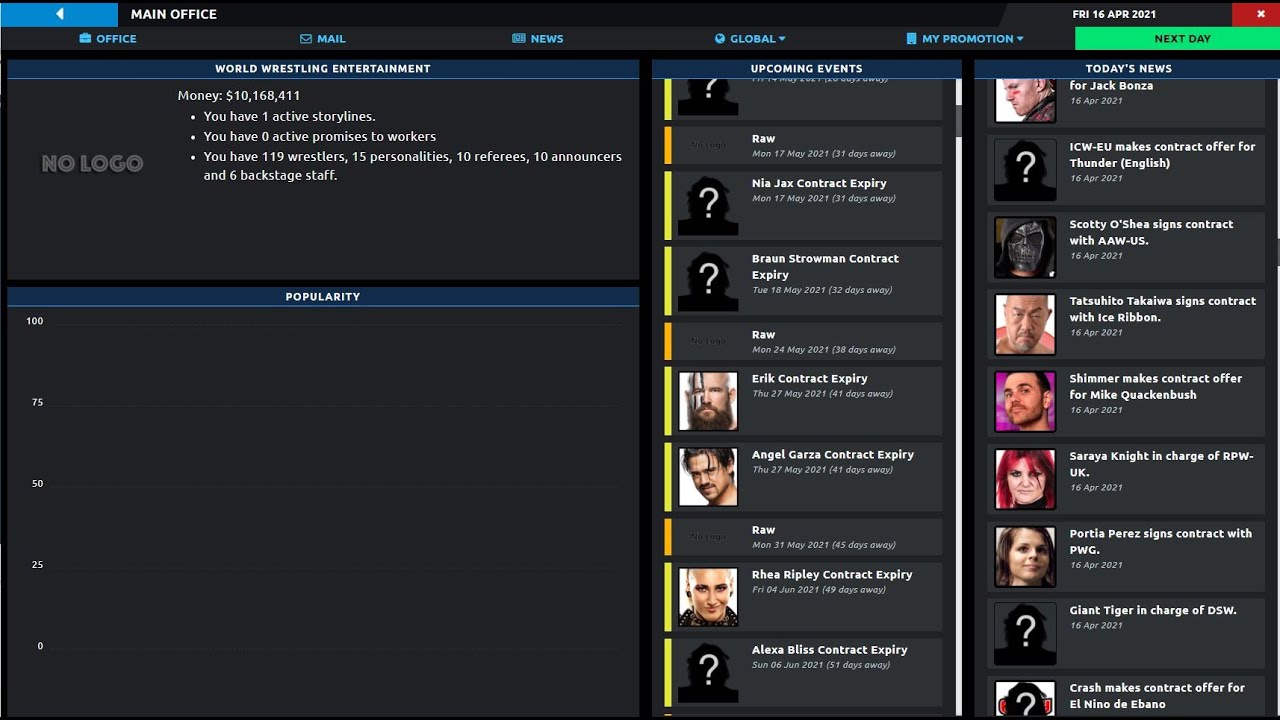
Task: Select Raw event on 17 May 2021
Action: [x=803, y=145]
